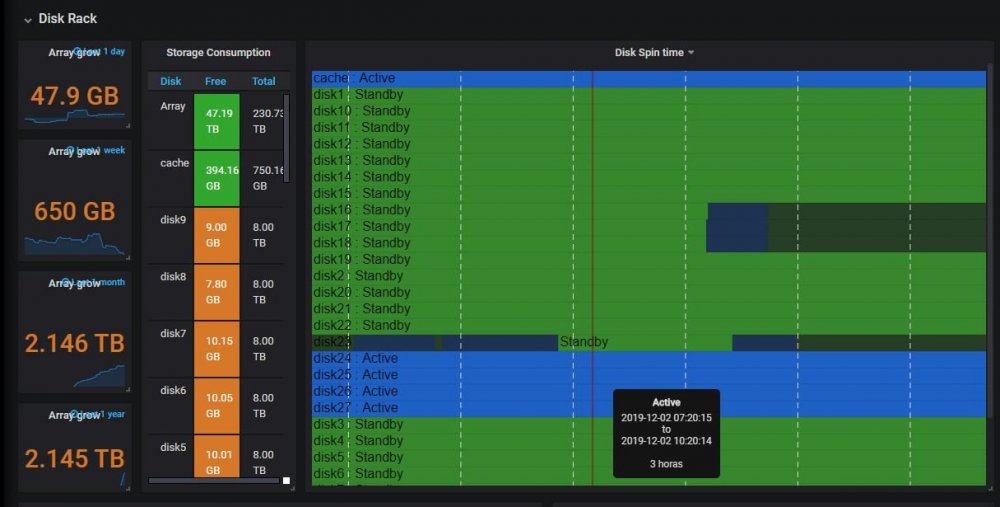Select the 2.146 TB monthly grow stat

click(75, 343)
